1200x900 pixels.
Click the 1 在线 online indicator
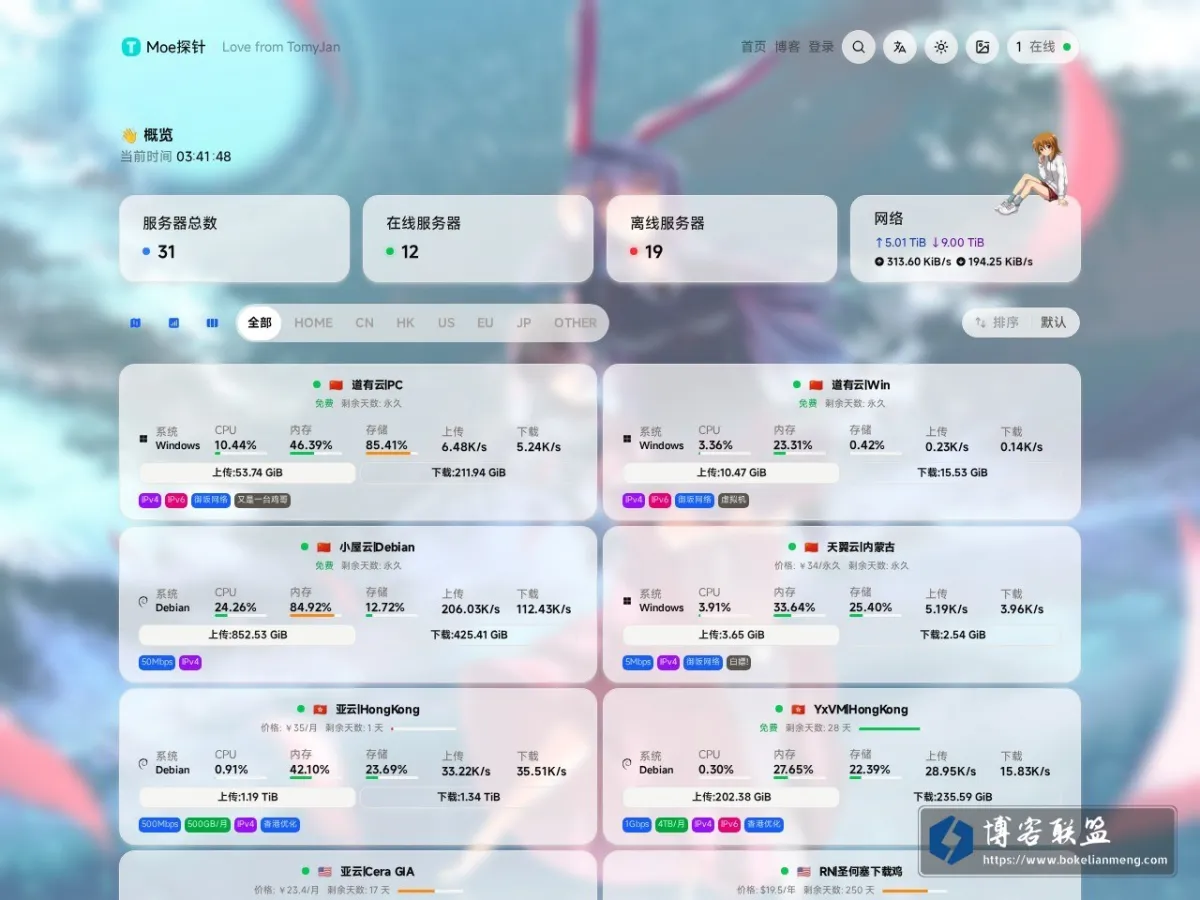pyautogui.click(x=1043, y=47)
